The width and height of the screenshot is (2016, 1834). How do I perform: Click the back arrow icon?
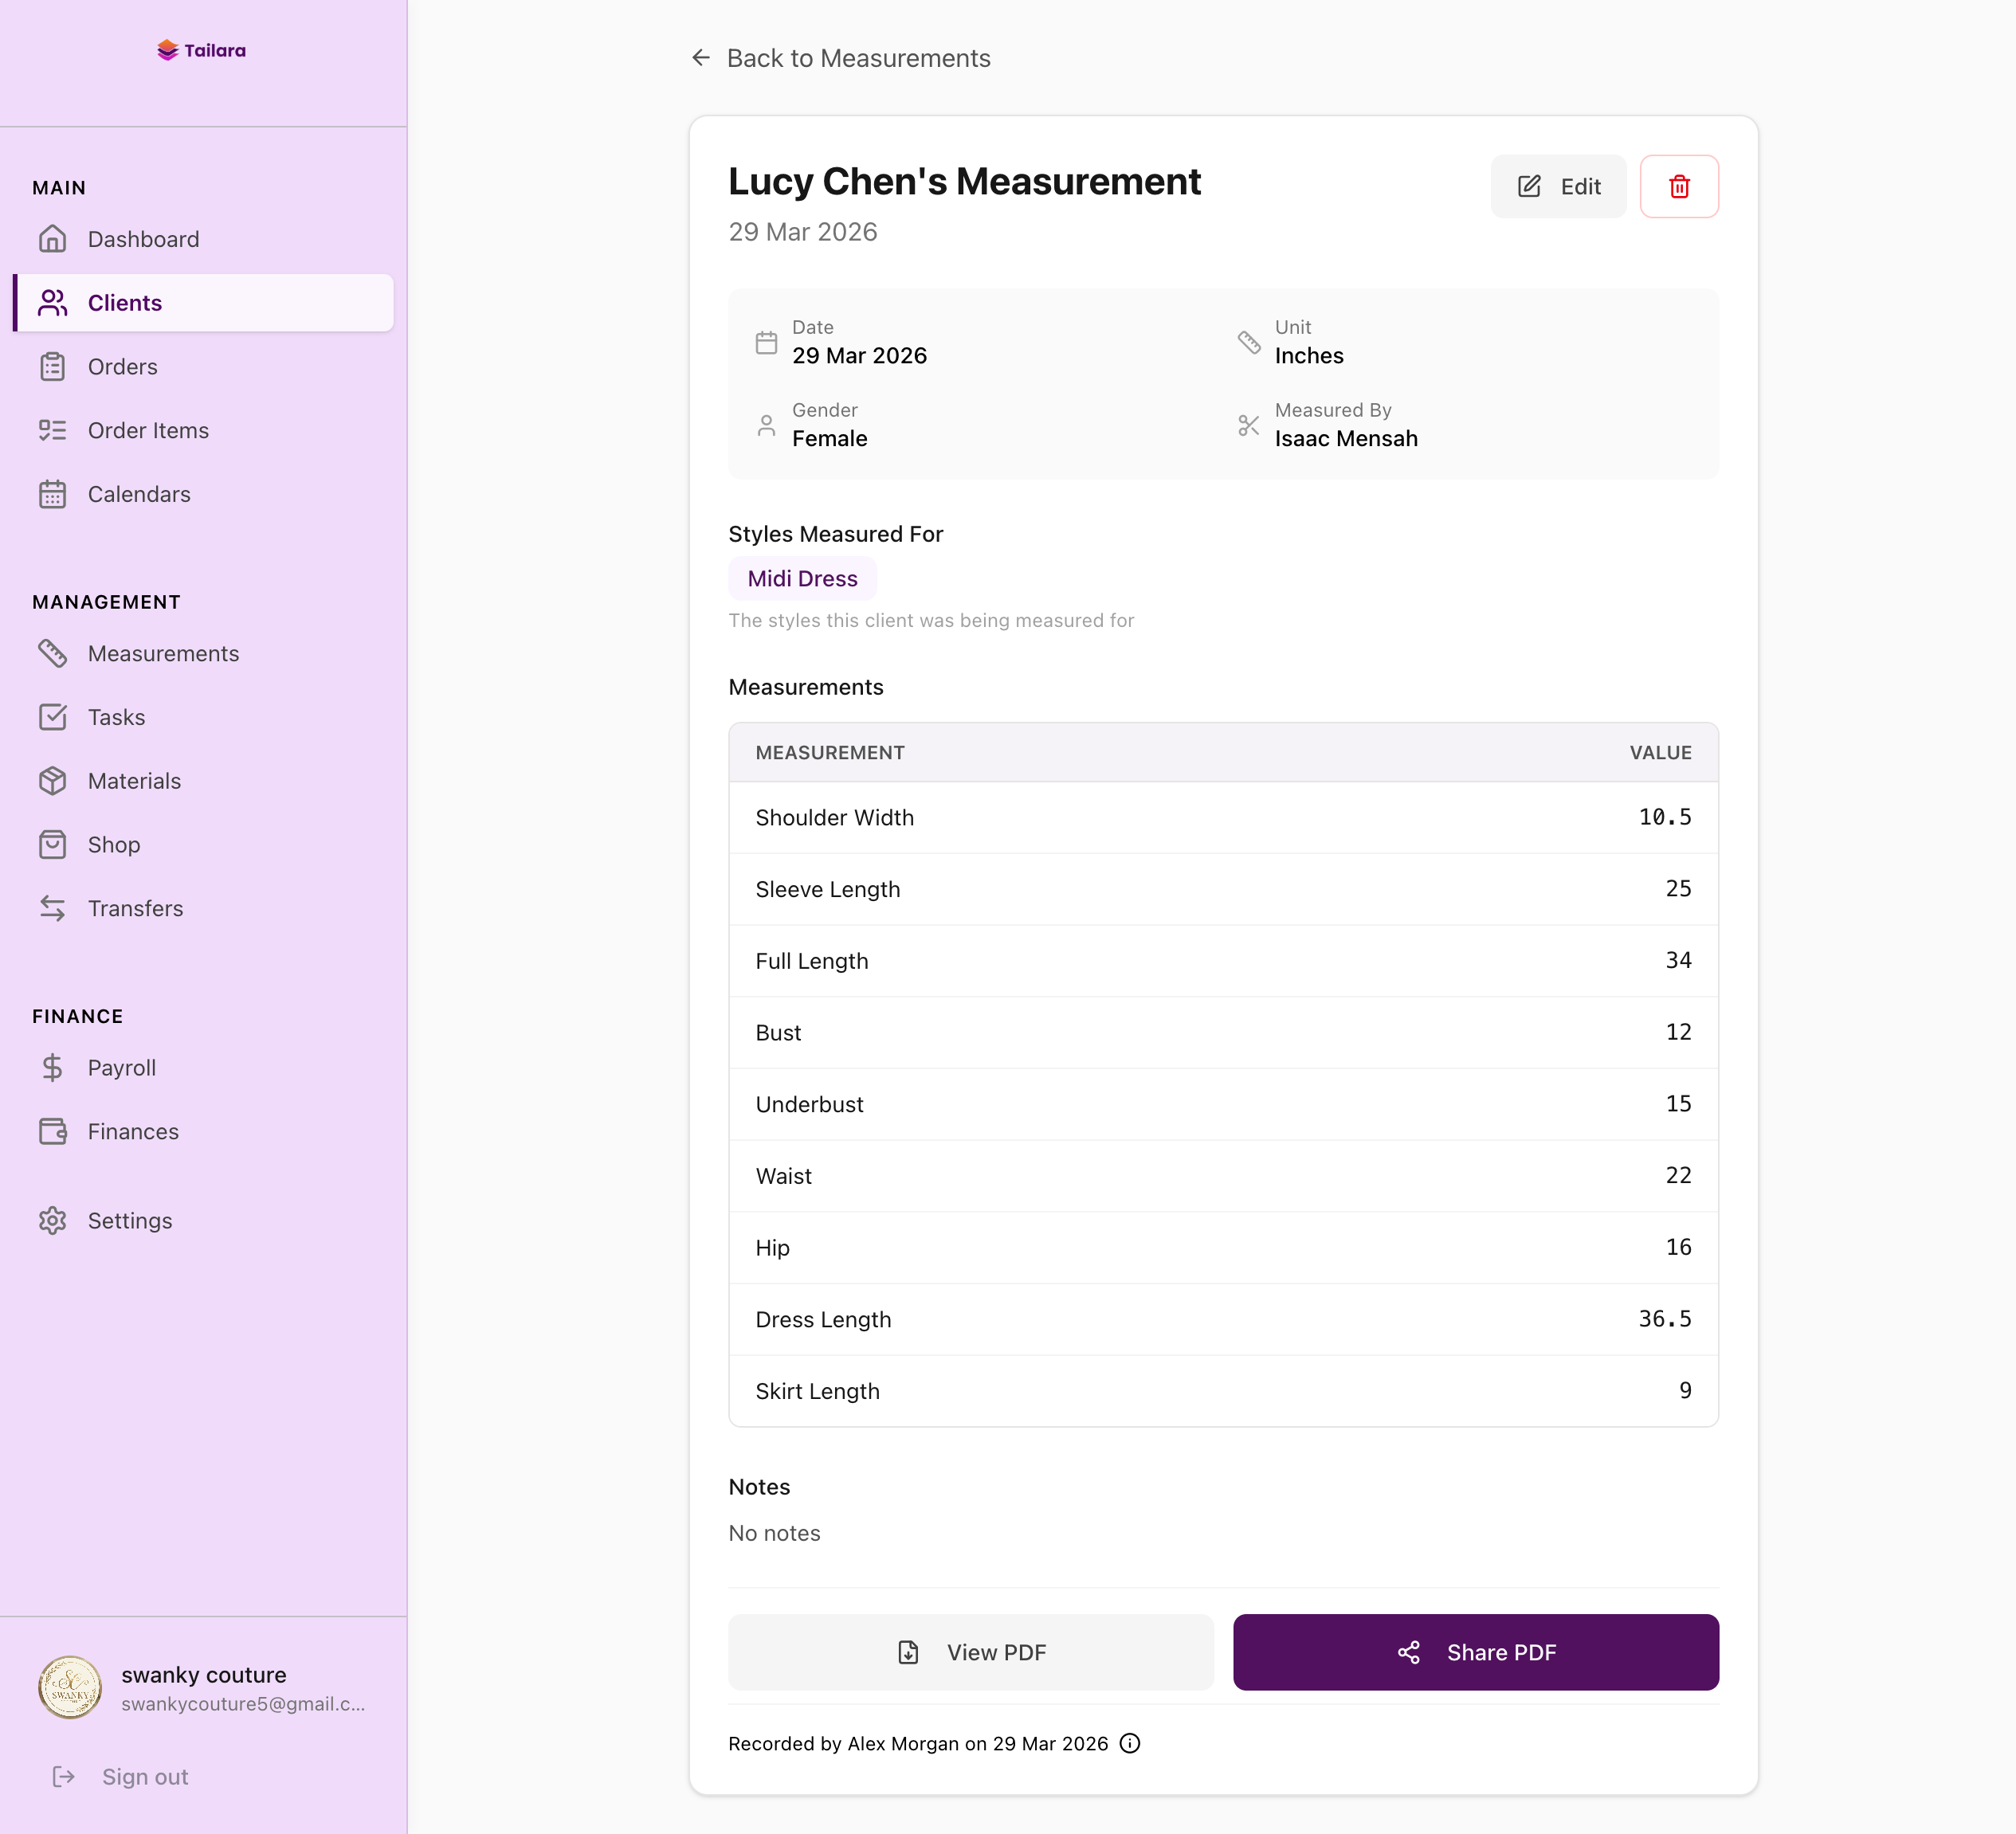701,58
